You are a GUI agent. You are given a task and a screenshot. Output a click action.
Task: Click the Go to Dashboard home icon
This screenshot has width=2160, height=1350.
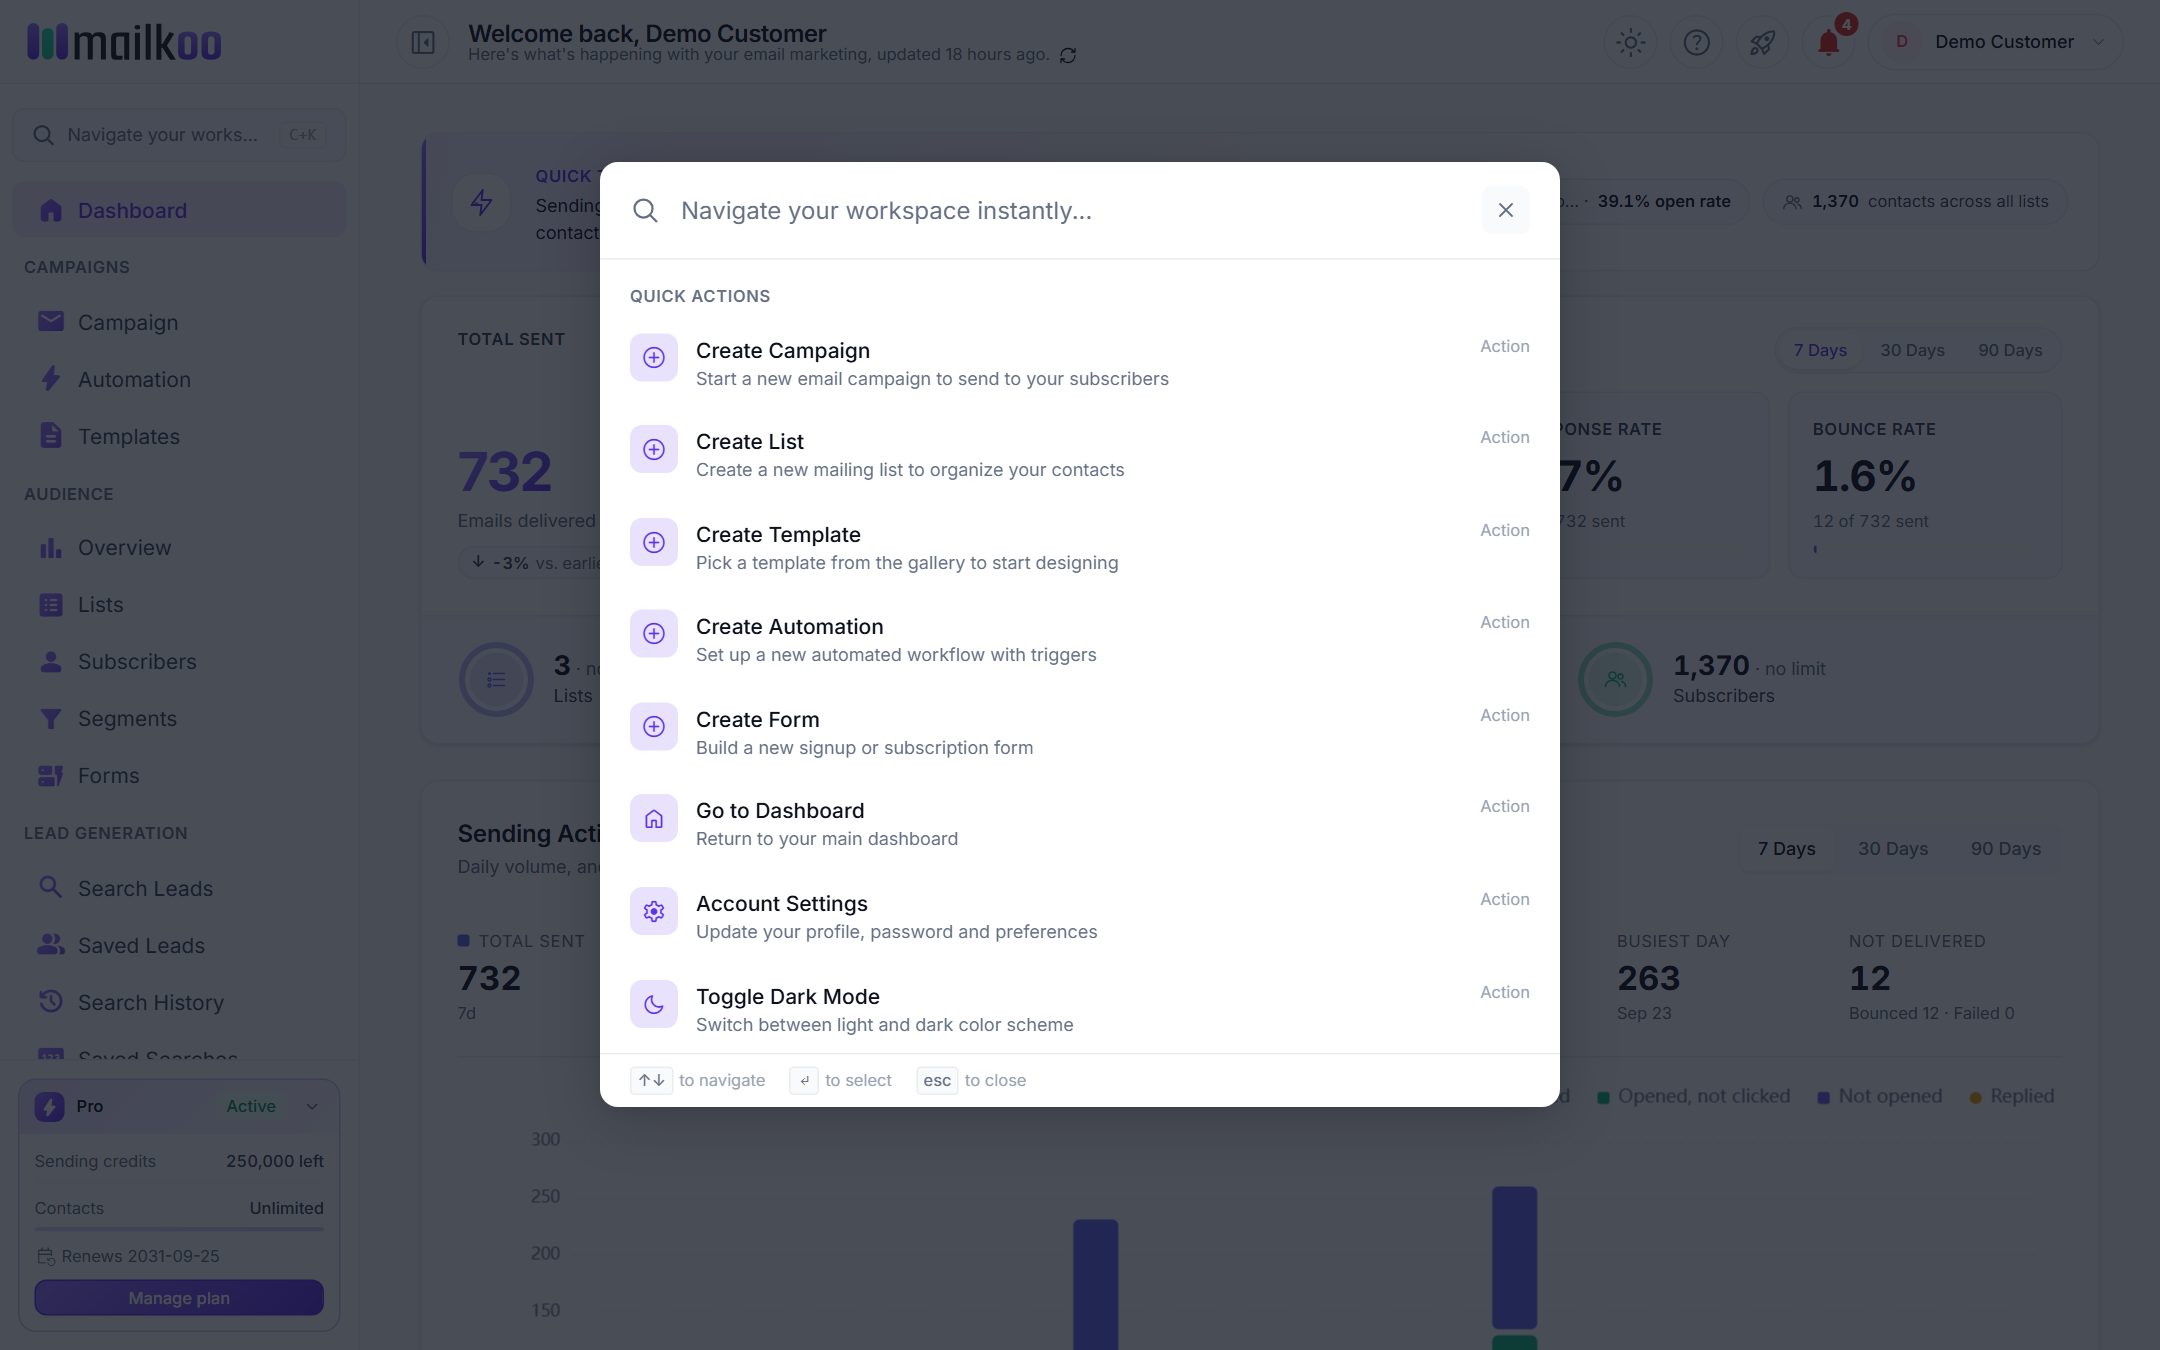[x=654, y=819]
